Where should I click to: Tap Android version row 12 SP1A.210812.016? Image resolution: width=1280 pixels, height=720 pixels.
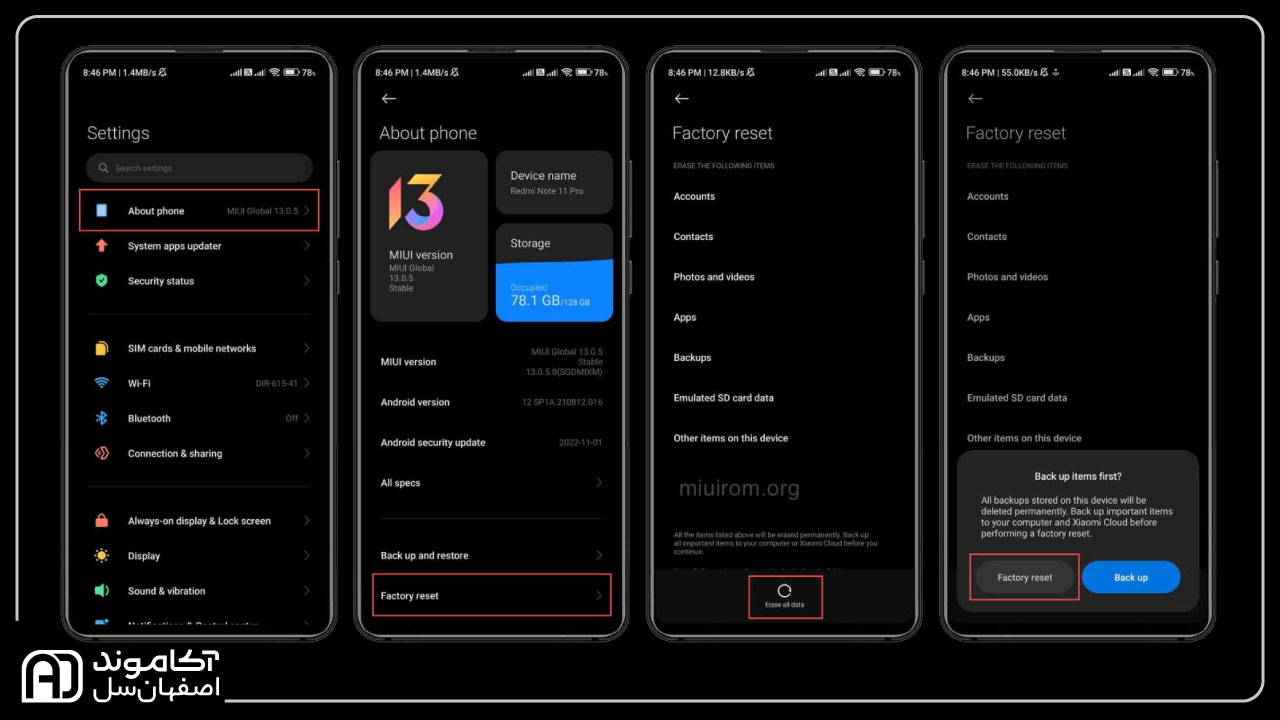click(x=492, y=402)
